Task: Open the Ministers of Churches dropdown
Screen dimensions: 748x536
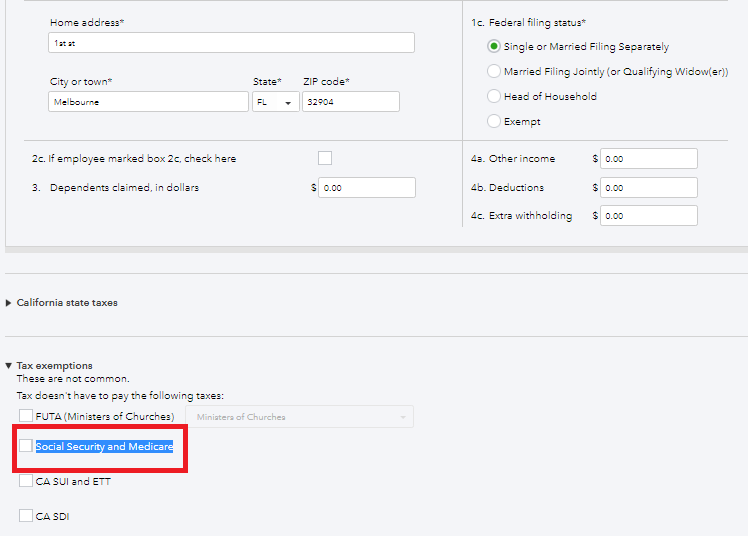Action: [299, 417]
